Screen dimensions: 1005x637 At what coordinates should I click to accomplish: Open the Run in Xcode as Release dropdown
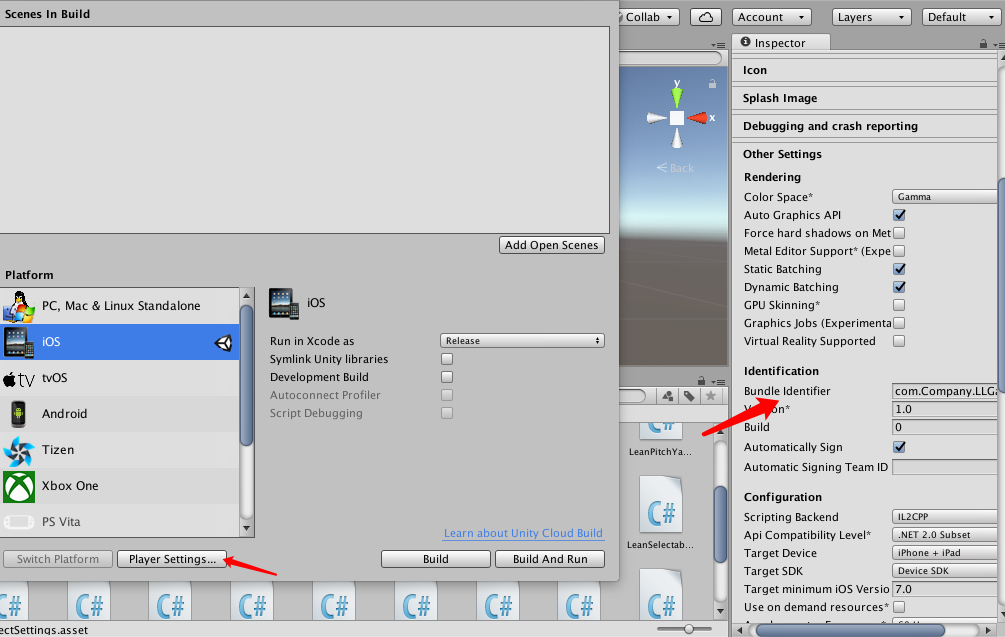coord(522,341)
